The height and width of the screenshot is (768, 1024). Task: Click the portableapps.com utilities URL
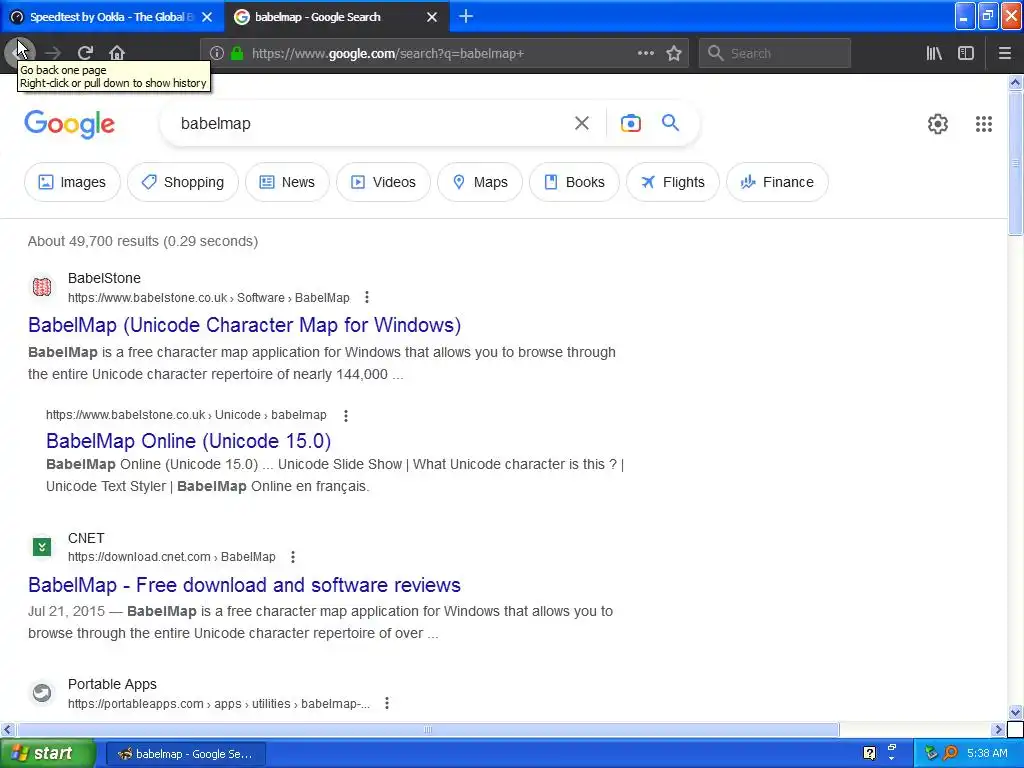point(219,703)
